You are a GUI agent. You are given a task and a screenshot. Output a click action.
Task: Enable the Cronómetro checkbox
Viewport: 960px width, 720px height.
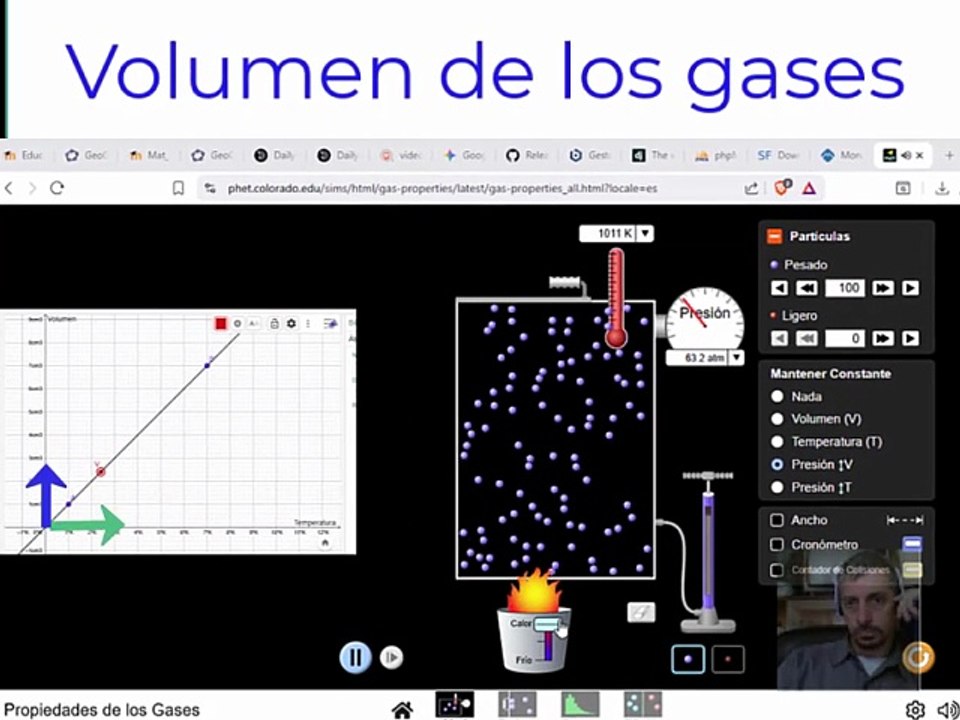(x=777, y=544)
